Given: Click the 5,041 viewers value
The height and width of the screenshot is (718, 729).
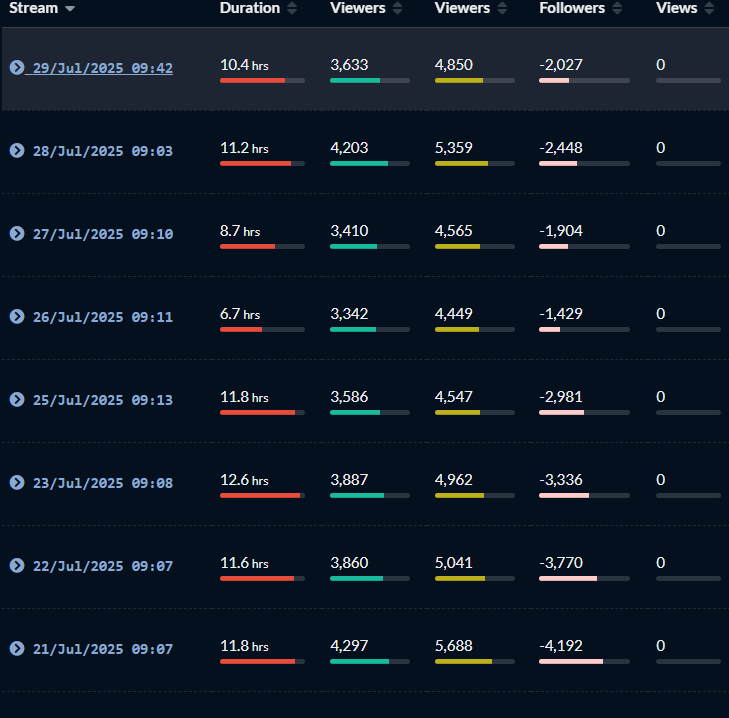Looking at the screenshot, I should [x=454, y=563].
